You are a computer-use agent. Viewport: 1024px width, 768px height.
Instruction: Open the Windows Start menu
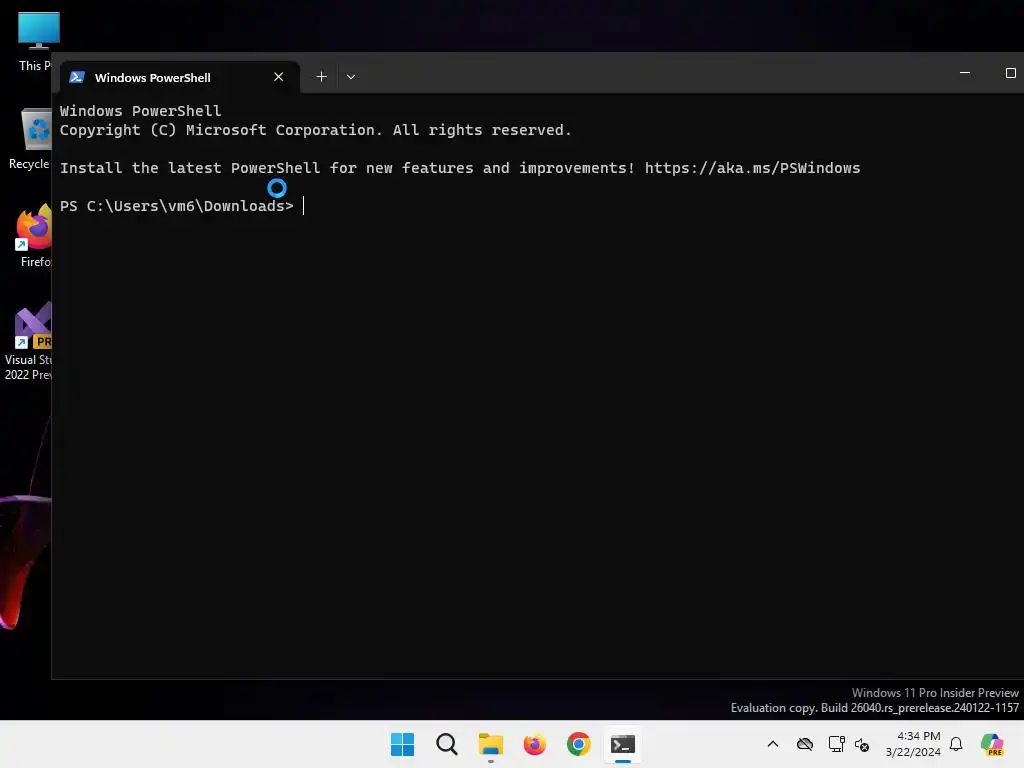402,744
